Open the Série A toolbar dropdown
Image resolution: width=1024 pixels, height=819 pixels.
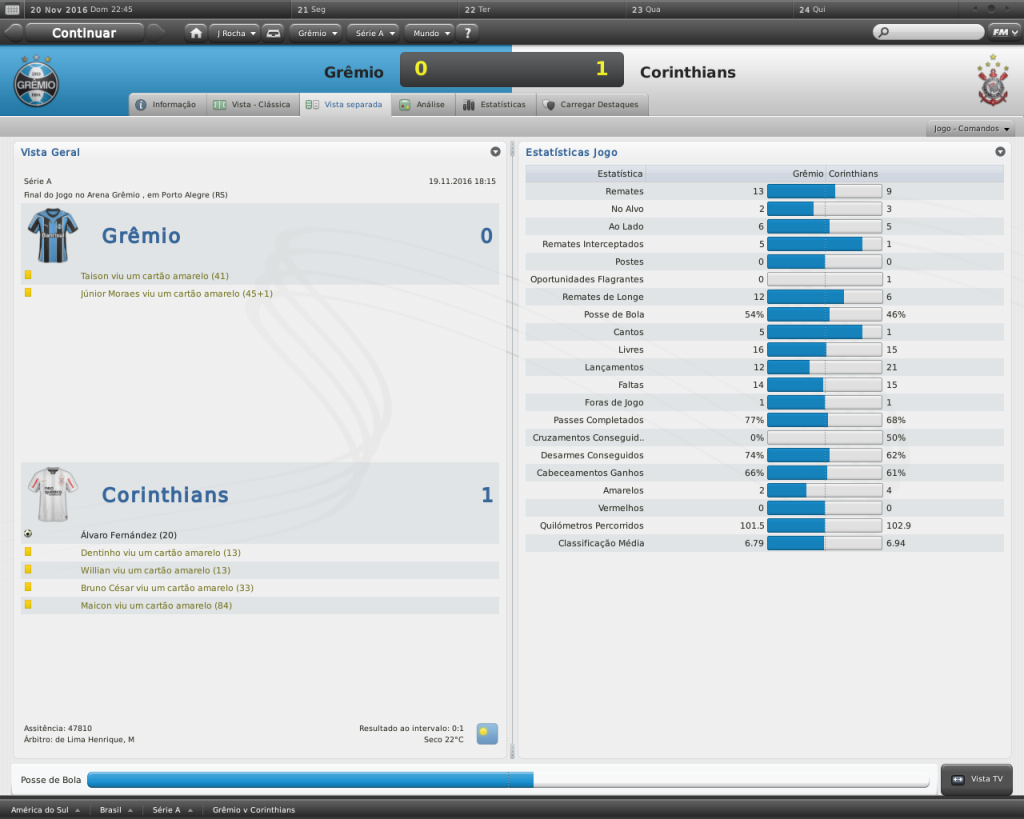pyautogui.click(x=375, y=33)
